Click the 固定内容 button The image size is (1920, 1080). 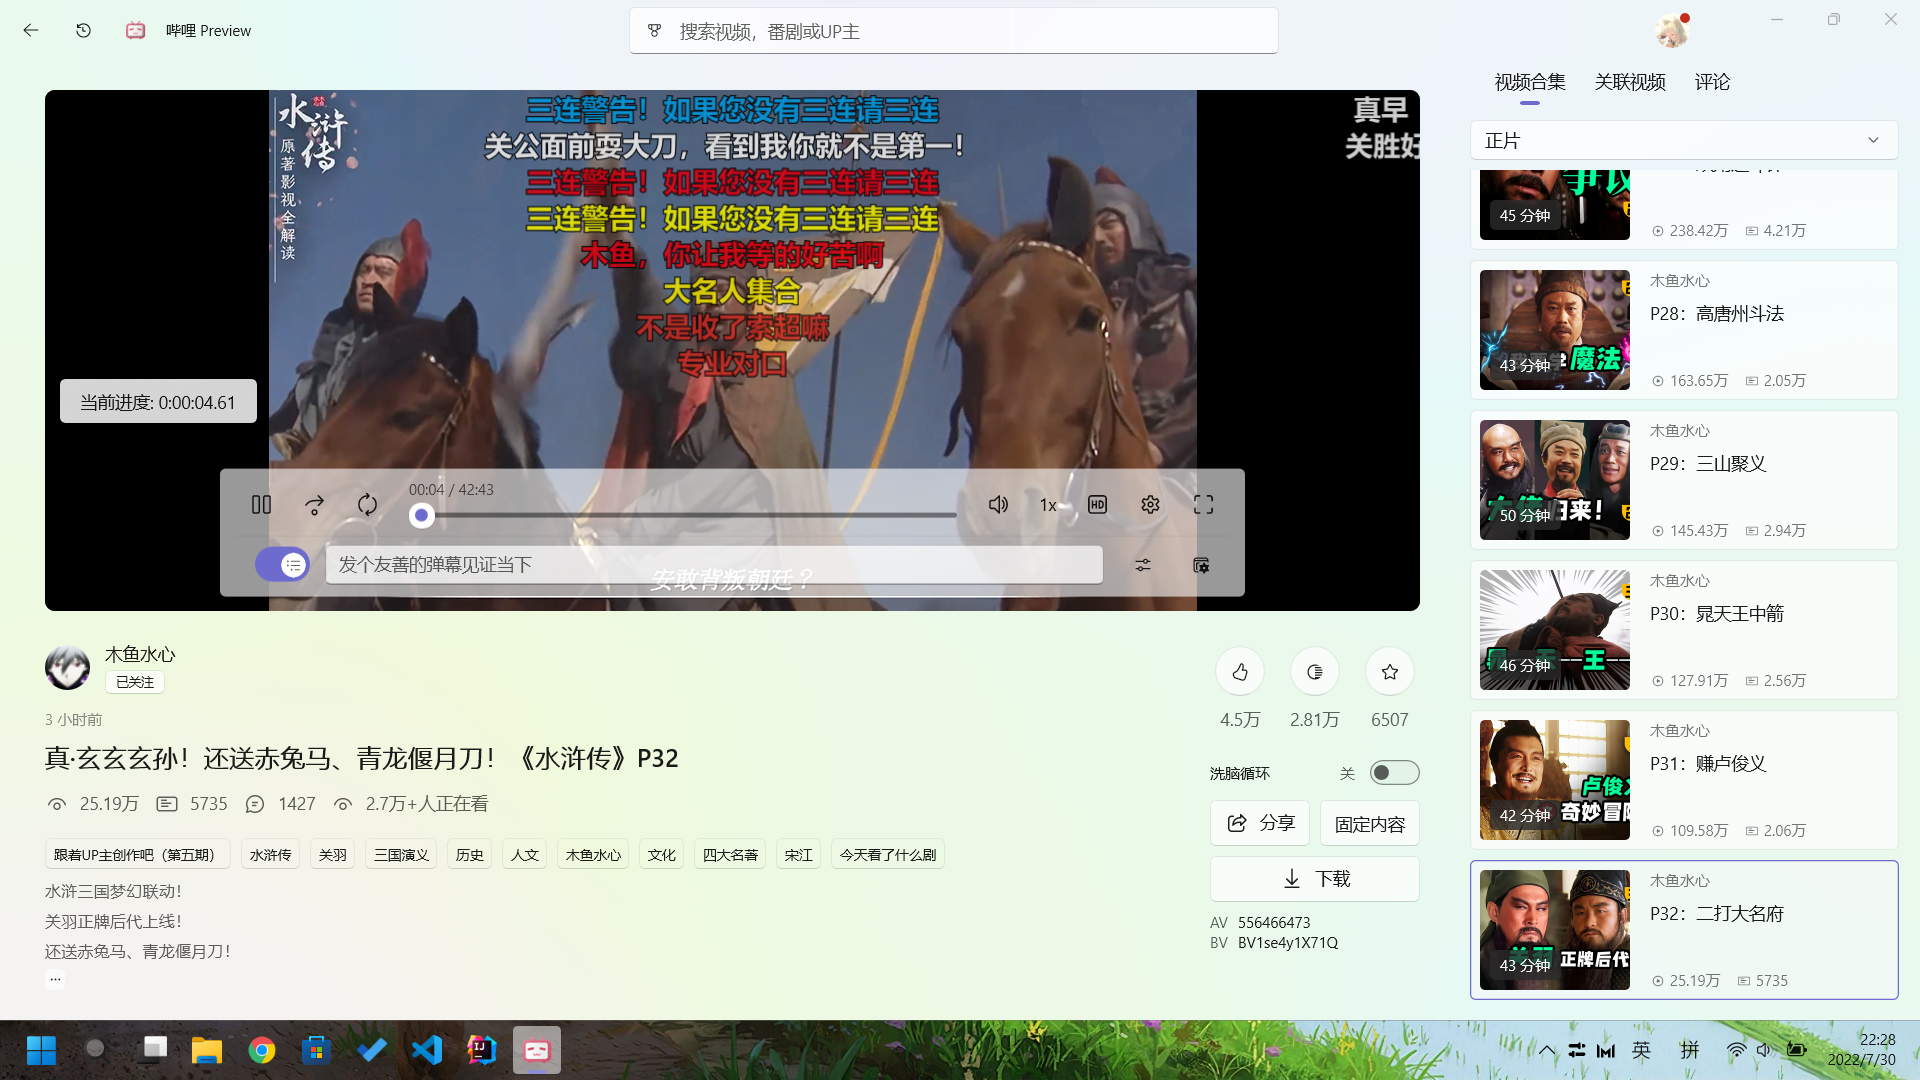coord(1370,823)
